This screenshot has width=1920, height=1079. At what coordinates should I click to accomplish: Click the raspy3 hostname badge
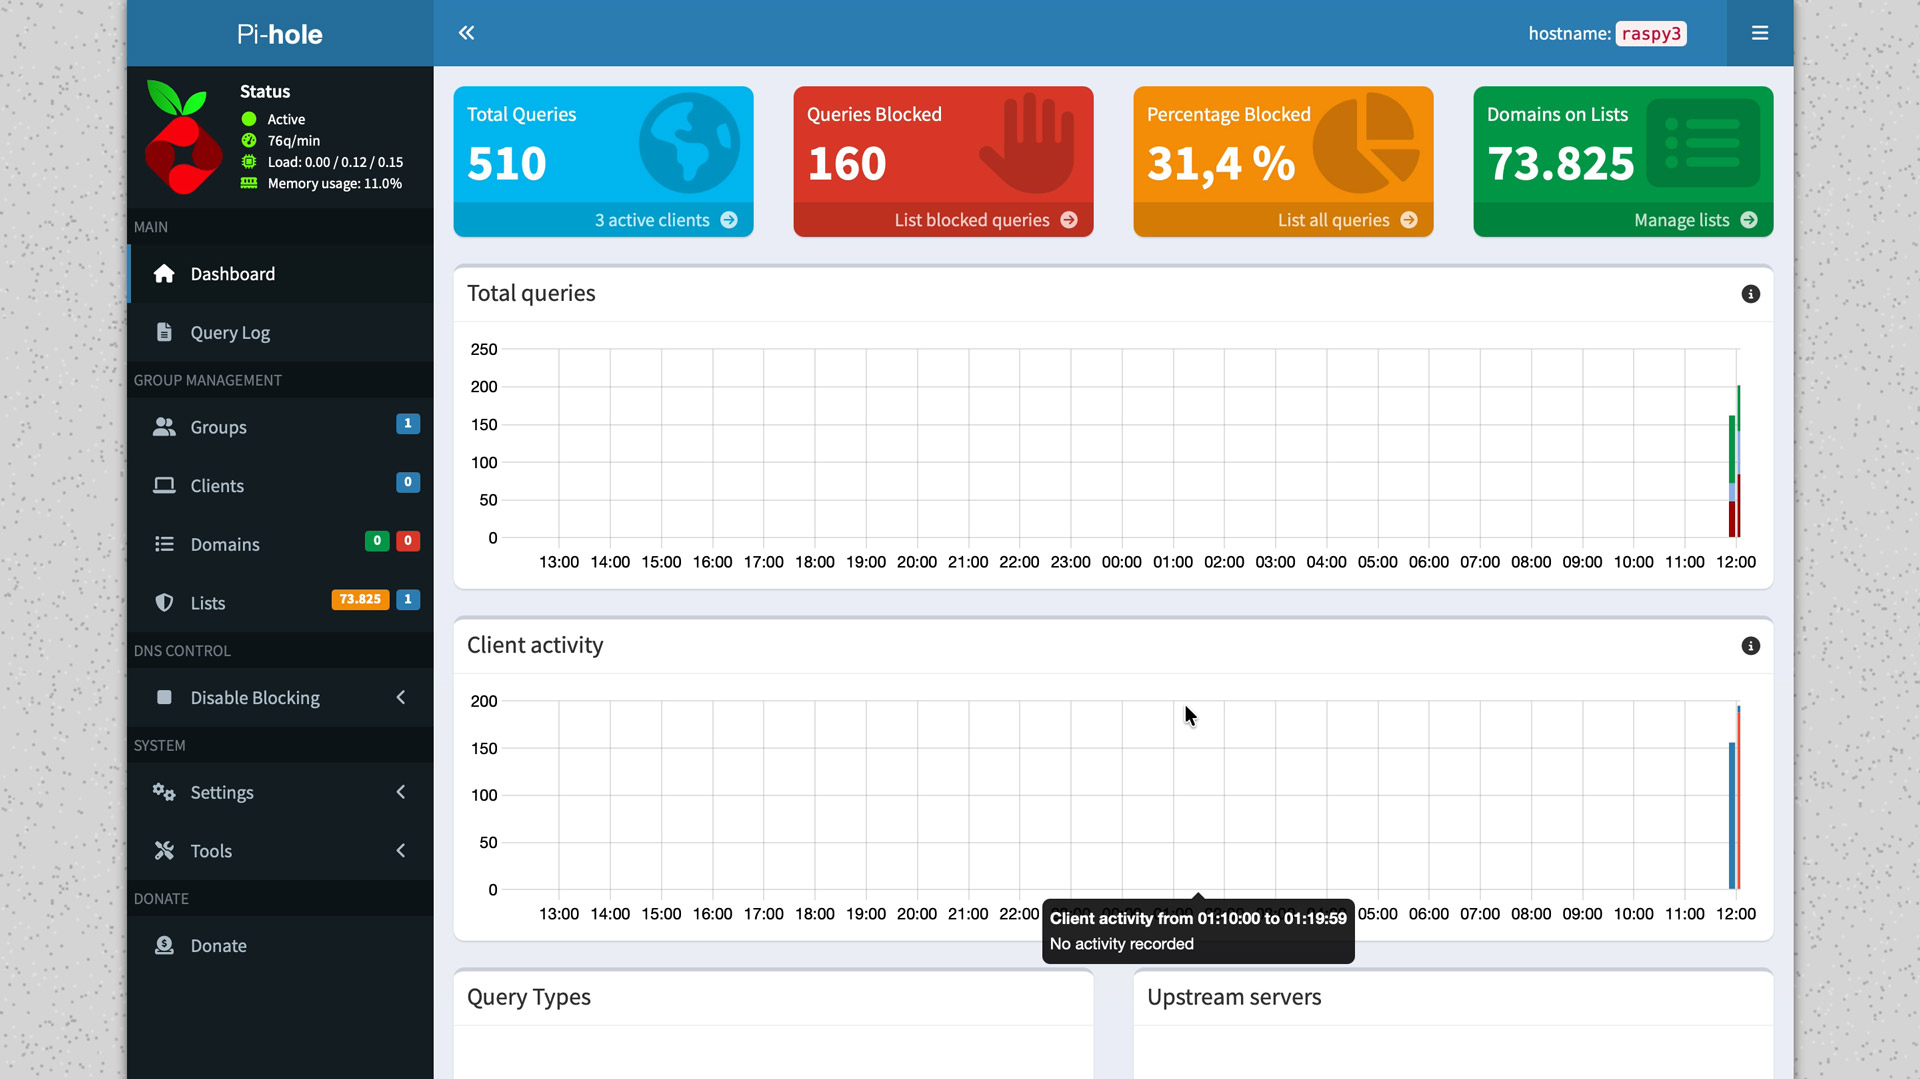(x=1651, y=33)
